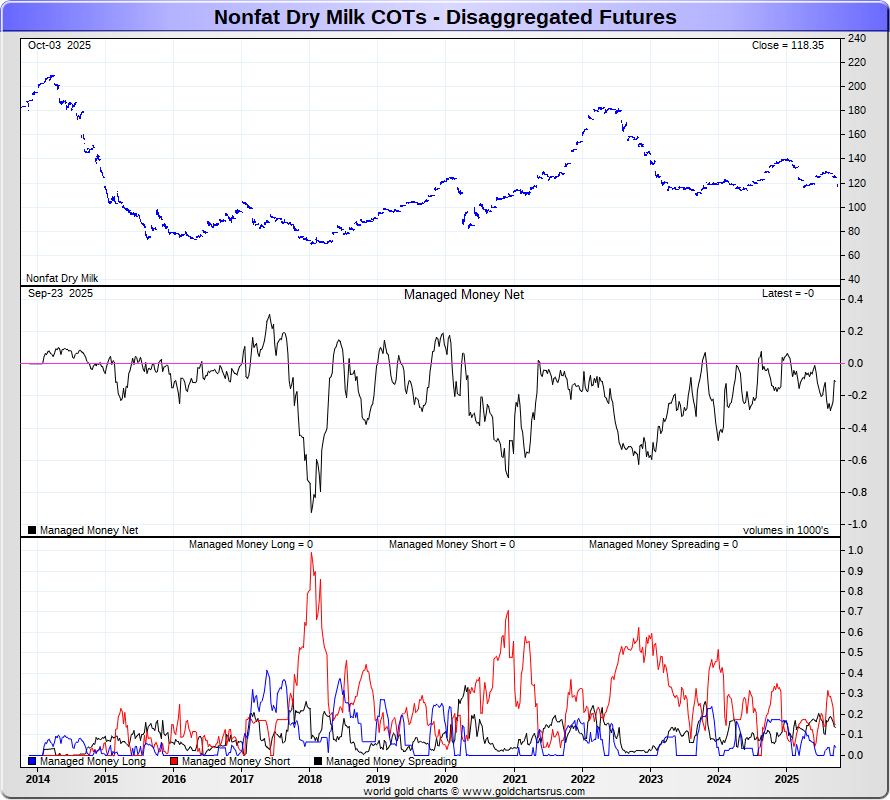The width and height of the screenshot is (890, 800).
Task: Click the 2024 x-axis year label
Action: [719, 780]
